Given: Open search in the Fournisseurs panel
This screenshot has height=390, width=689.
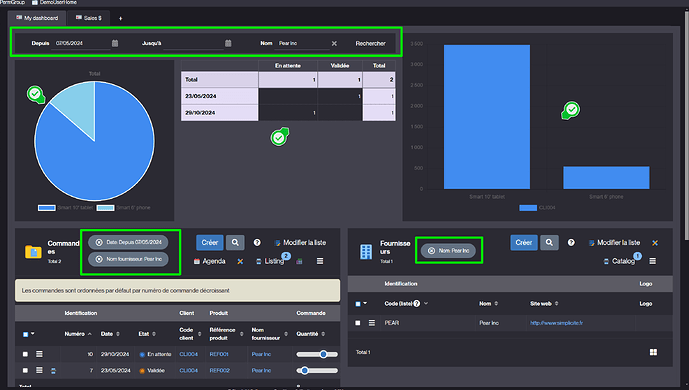Looking at the screenshot, I should tap(549, 242).
